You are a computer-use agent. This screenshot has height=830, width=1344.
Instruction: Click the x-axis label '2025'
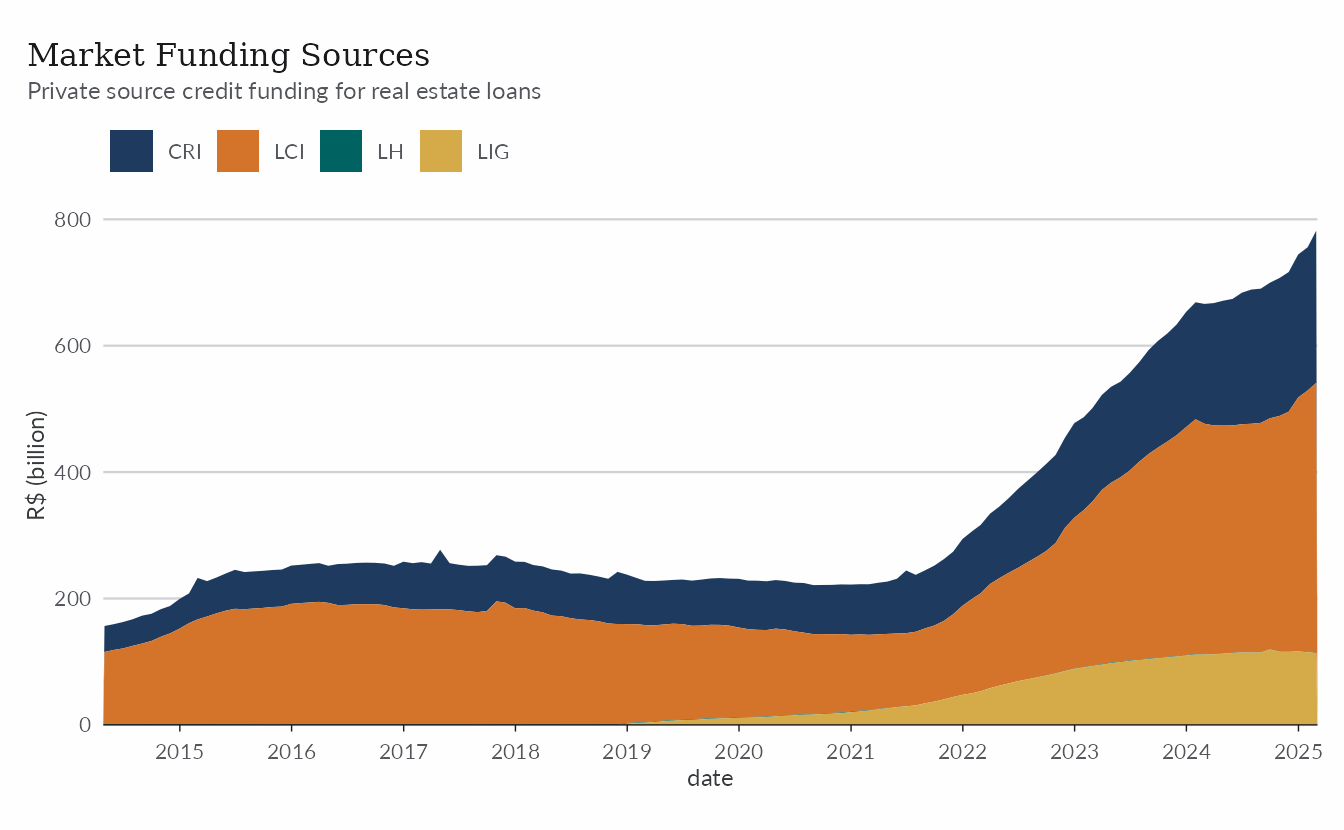(x=1299, y=751)
